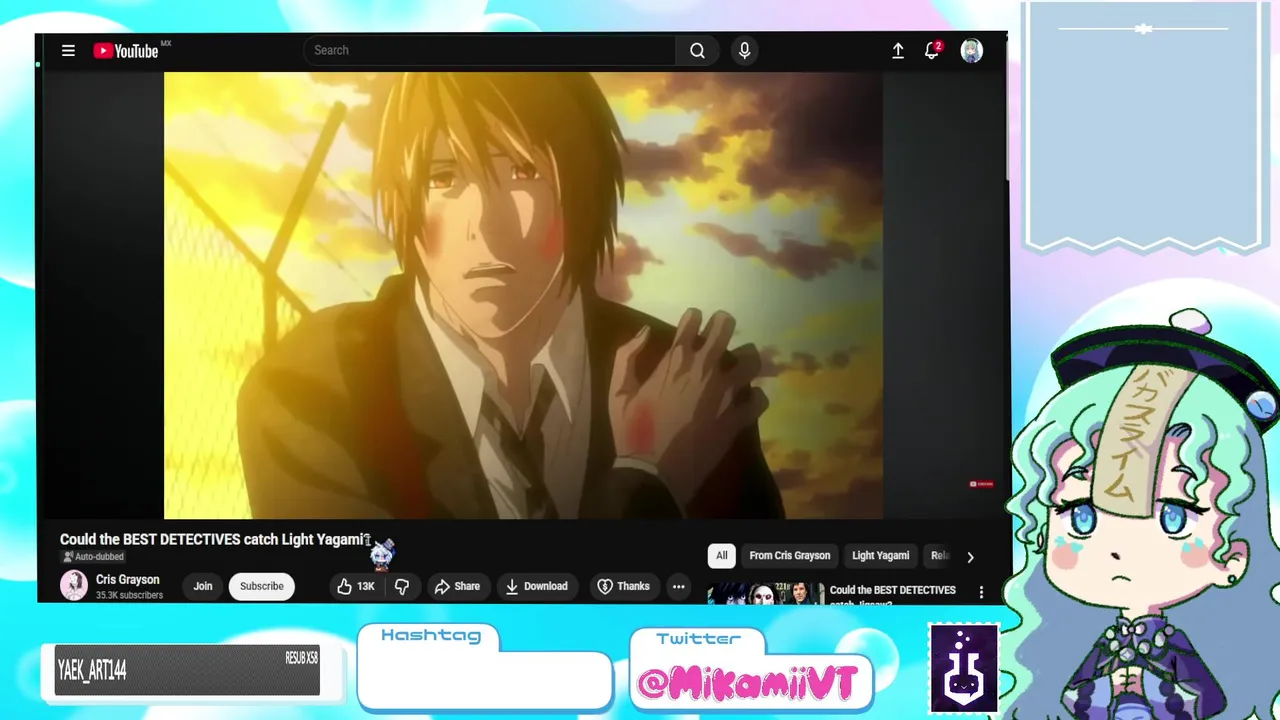Click the 35.3K subscribers text

tap(129, 595)
